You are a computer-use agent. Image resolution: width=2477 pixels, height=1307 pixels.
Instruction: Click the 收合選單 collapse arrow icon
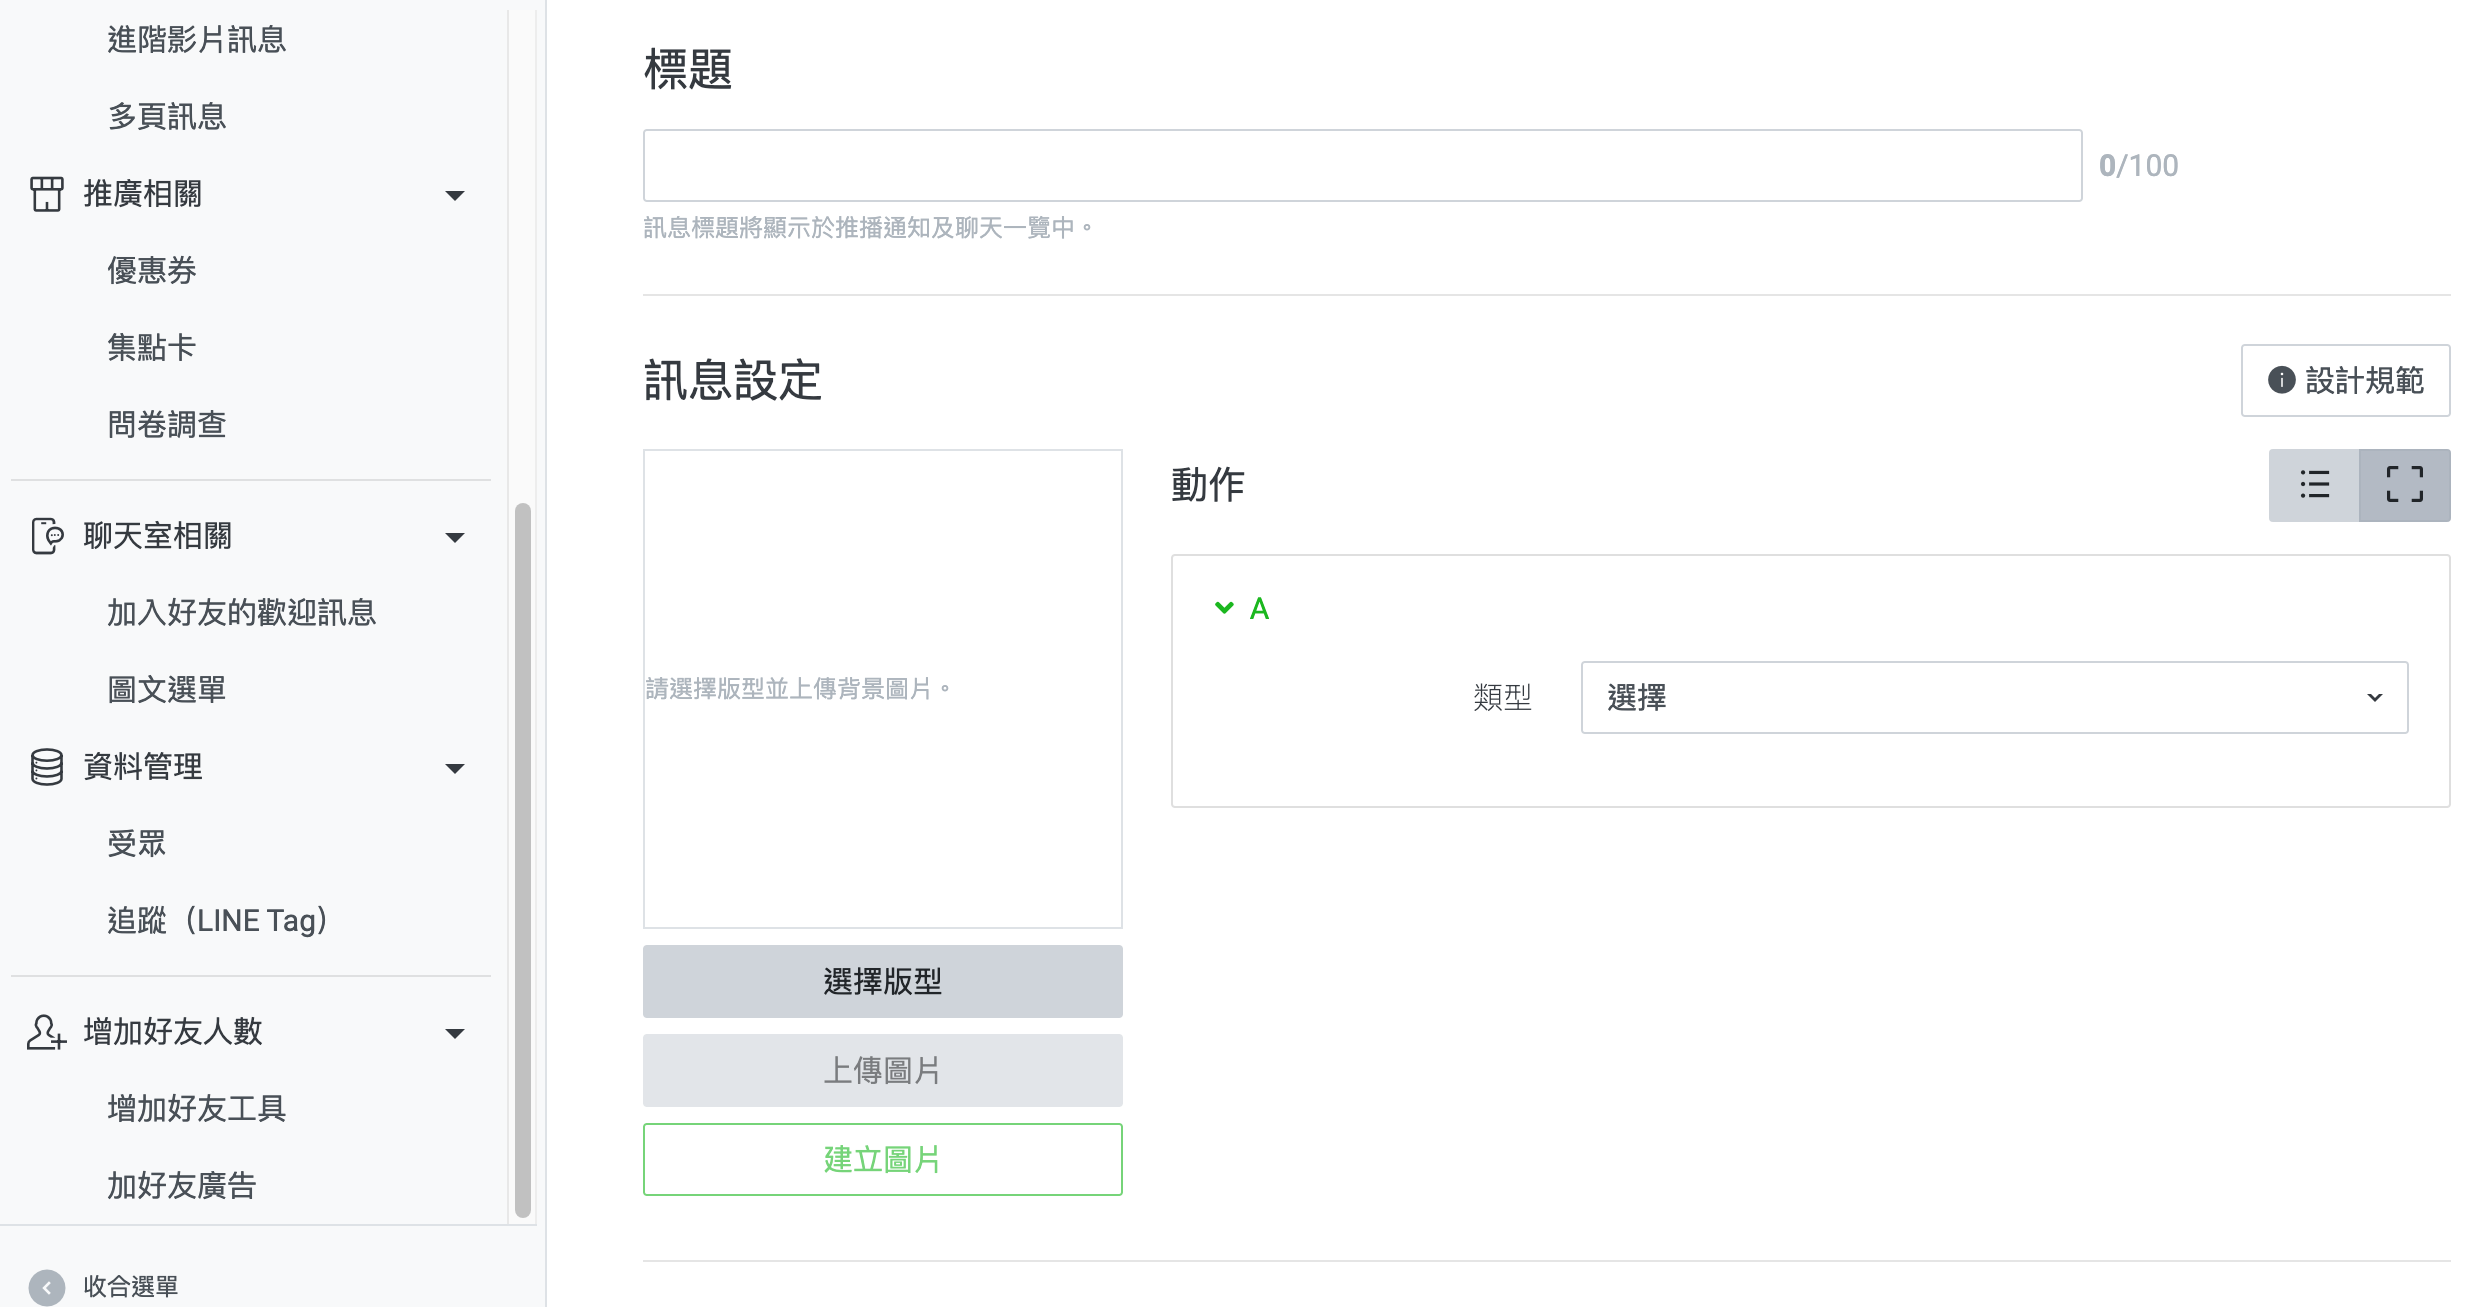46,1287
